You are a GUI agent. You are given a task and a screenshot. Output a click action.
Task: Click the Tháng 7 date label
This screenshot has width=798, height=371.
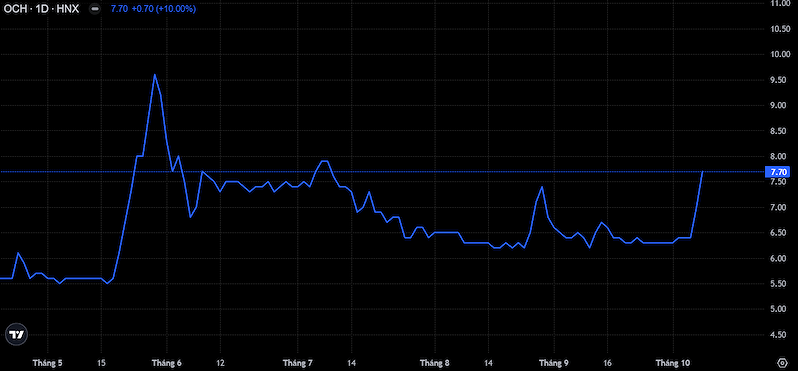click(298, 363)
